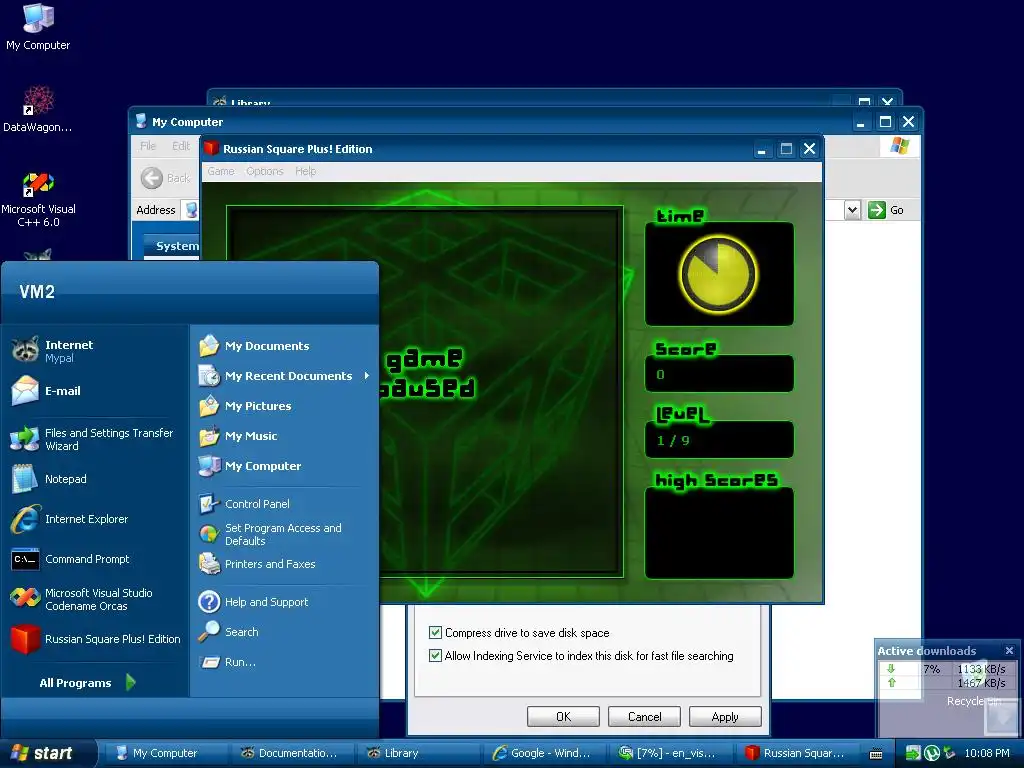Toggle Compress drive to save disk space
Screen dimensions: 1024x768
pos(435,632)
